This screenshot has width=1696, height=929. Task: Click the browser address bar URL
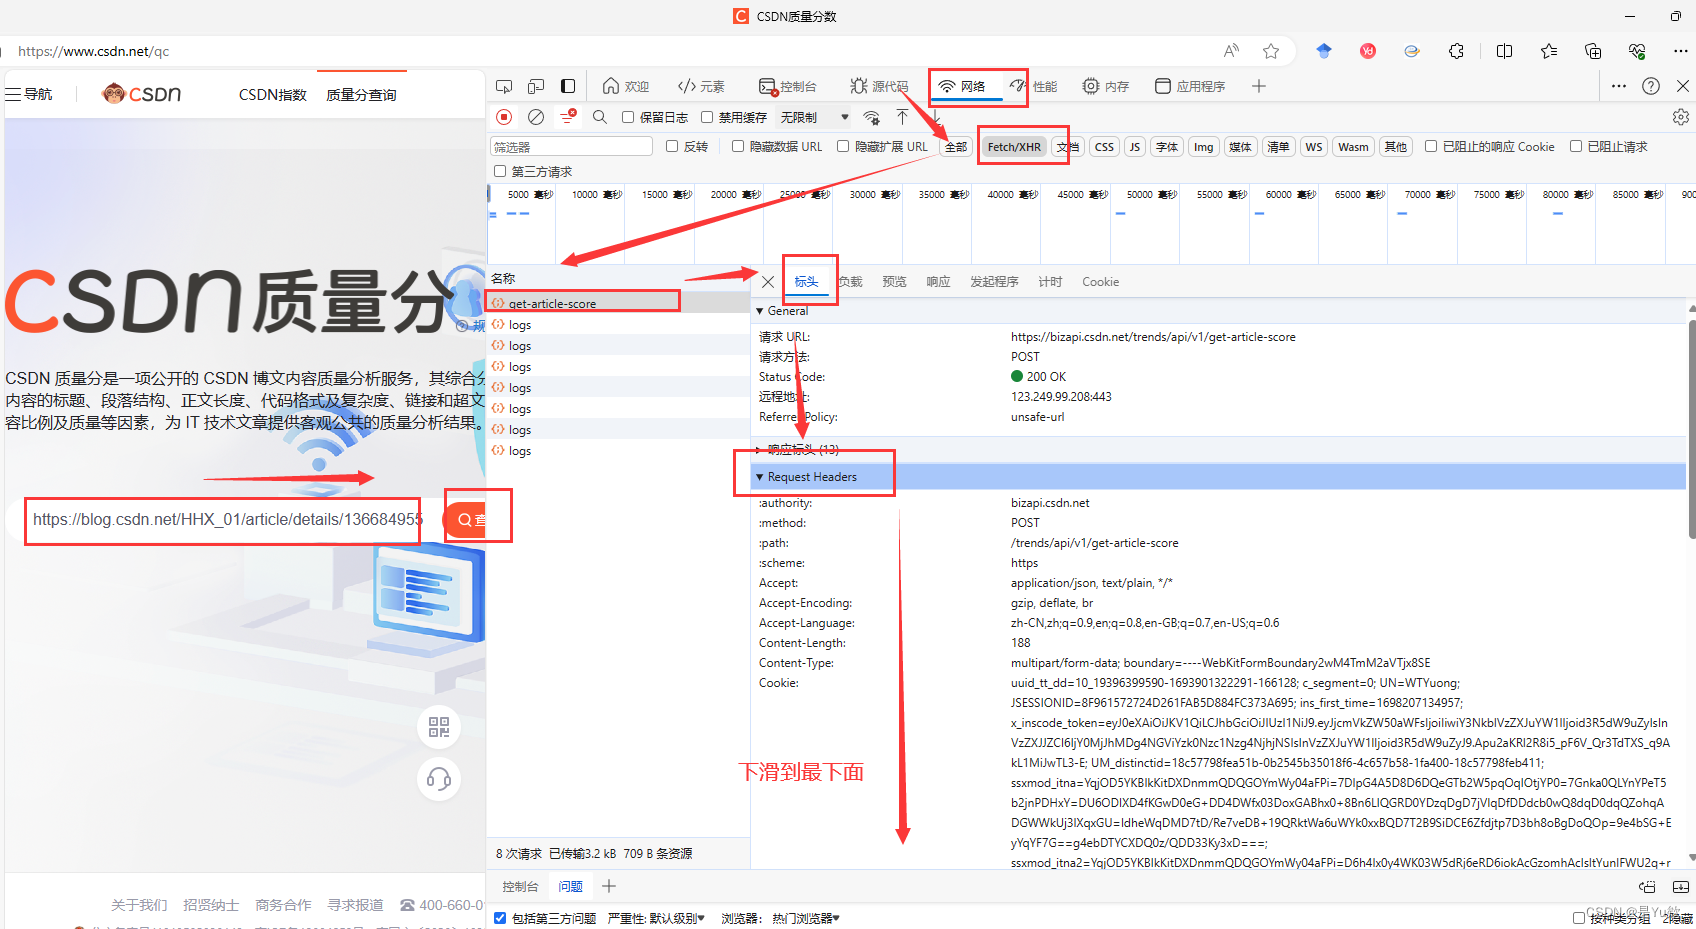(93, 51)
